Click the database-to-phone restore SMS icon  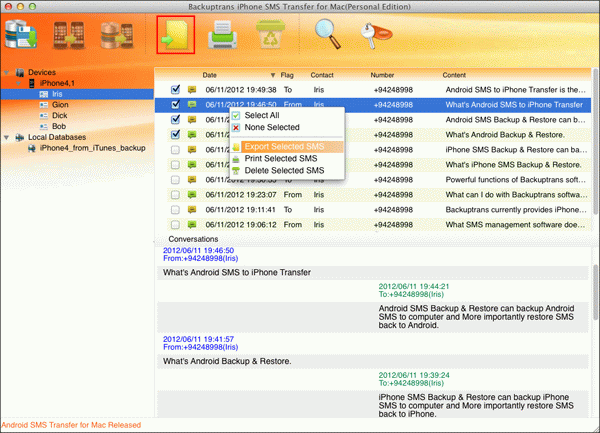117,36
